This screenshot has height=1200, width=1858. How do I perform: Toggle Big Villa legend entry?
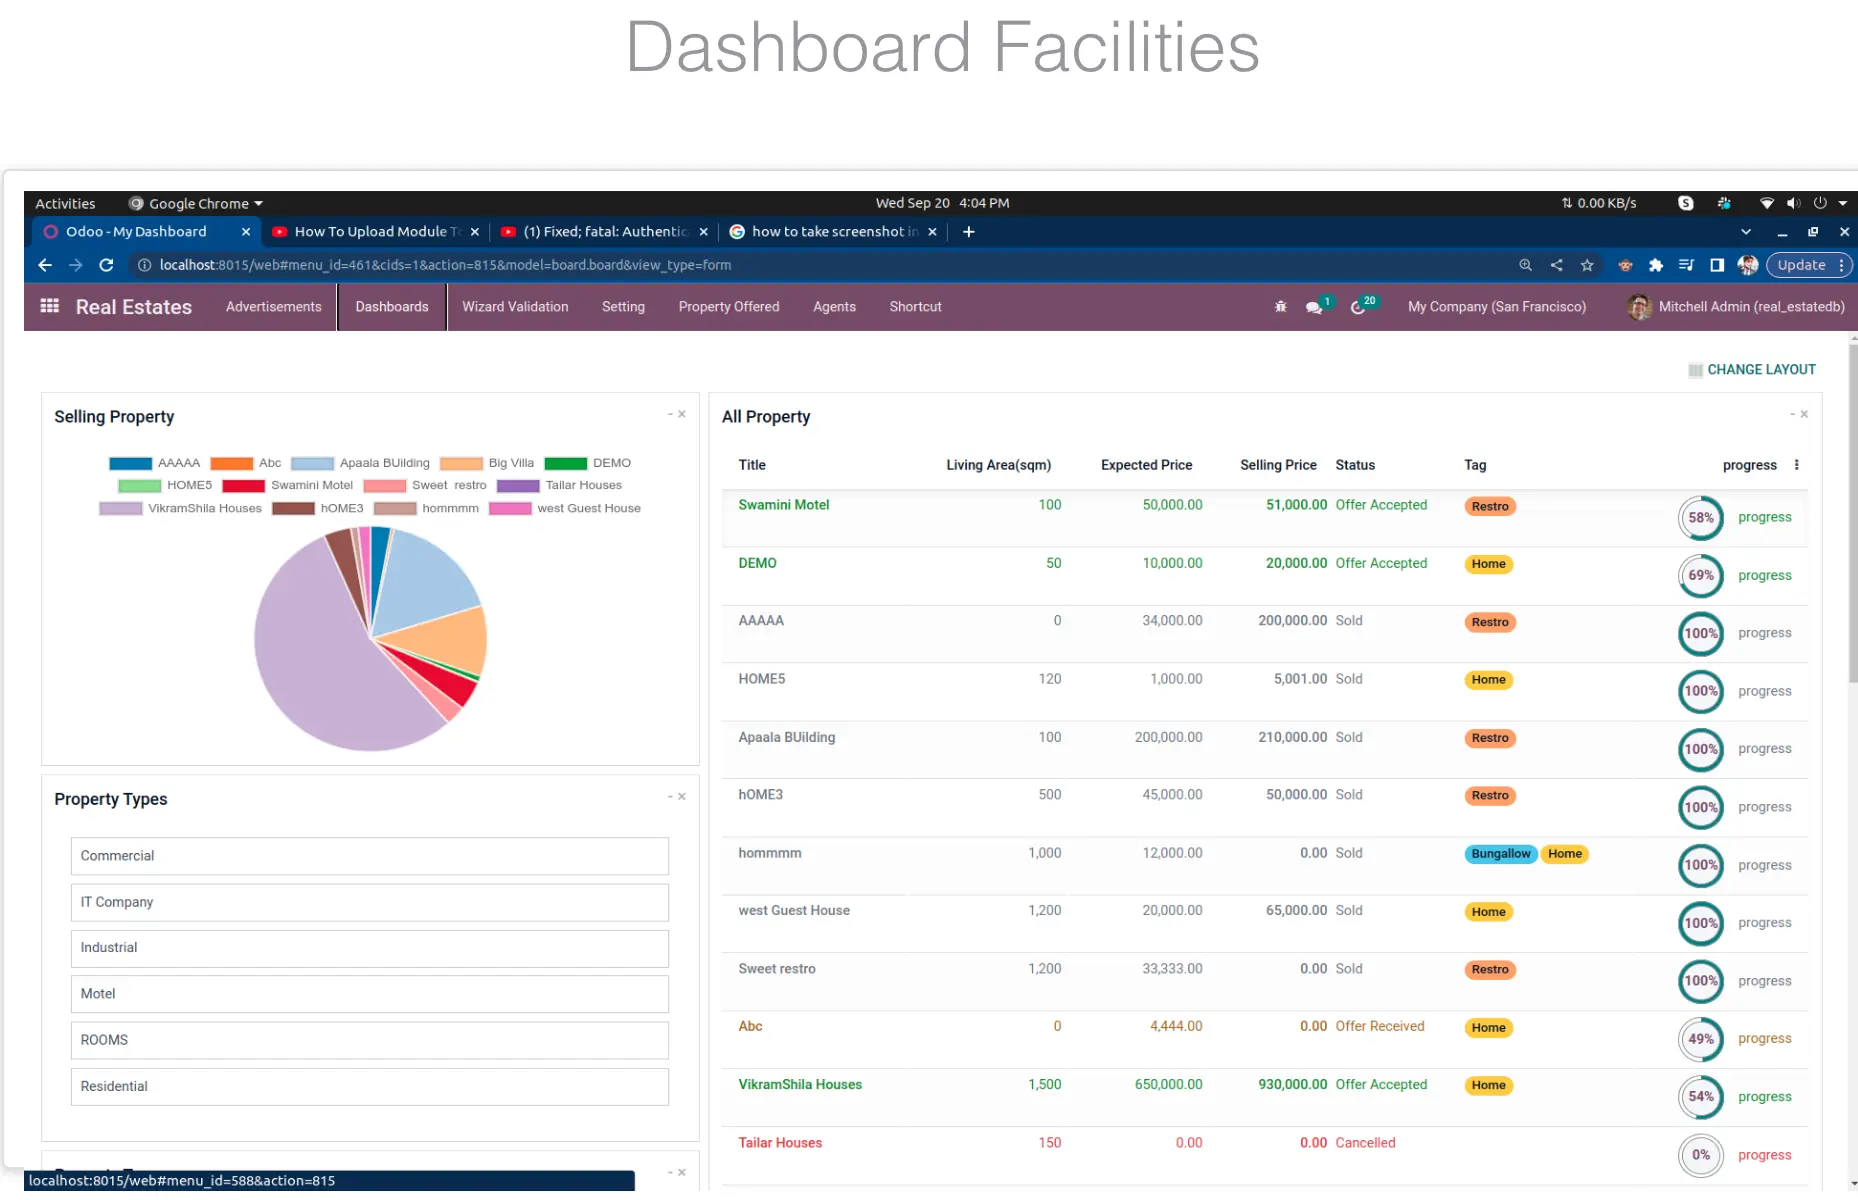point(487,463)
